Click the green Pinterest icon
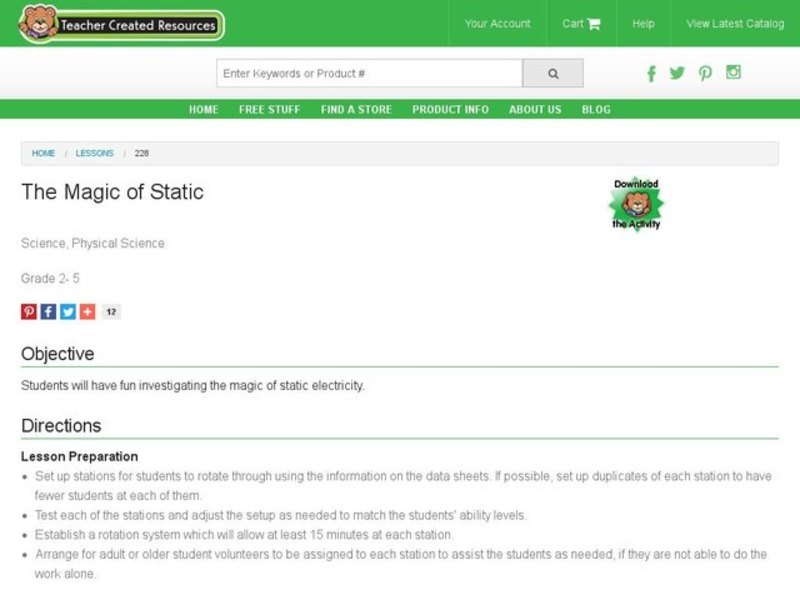The width and height of the screenshot is (800, 600). [x=706, y=73]
